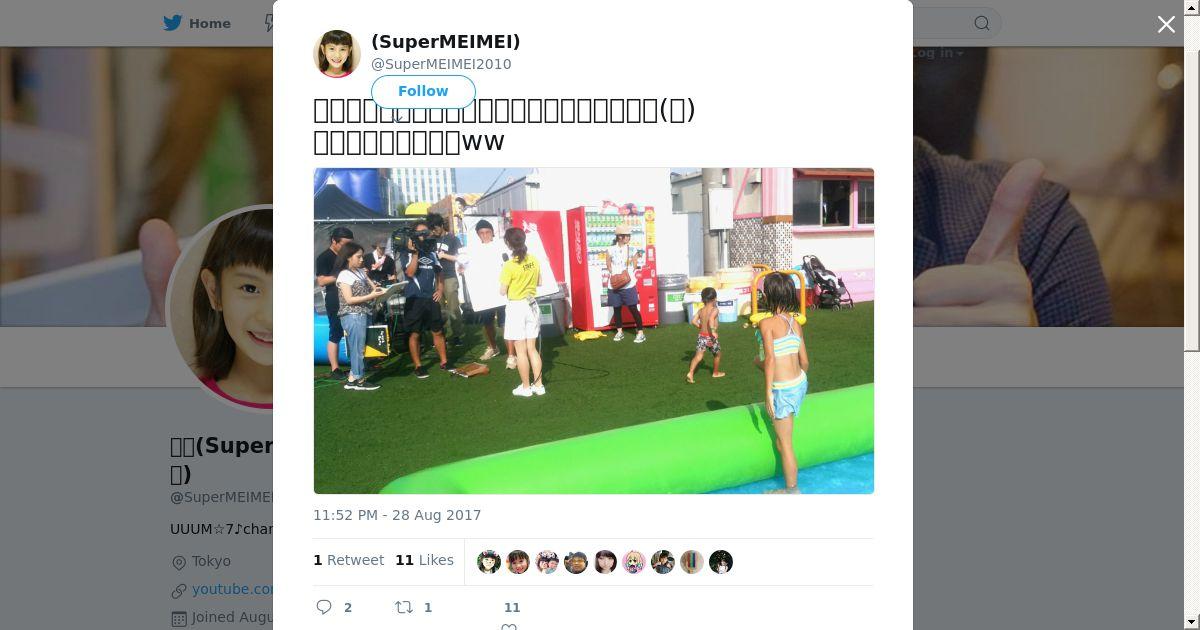Click the page vertical scrollbar

pyautogui.click(x=1192, y=315)
